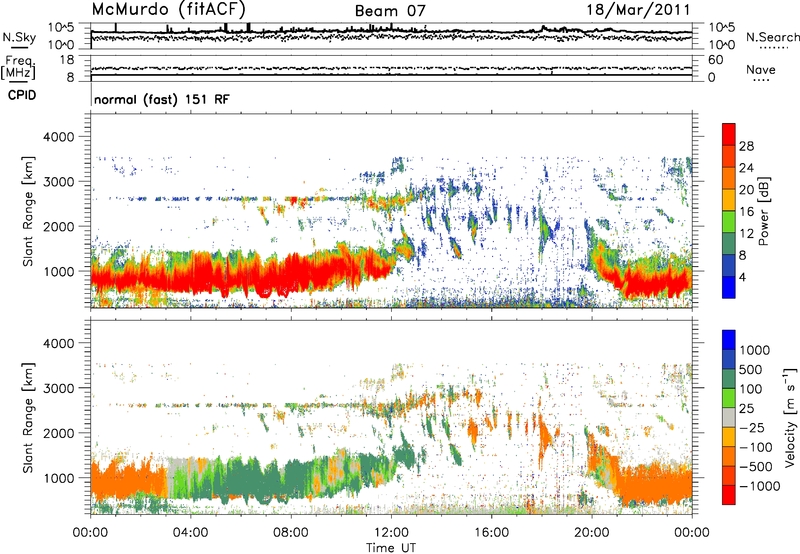
Task: Click the '60' Nave axis tick label
Action: [x=716, y=60]
